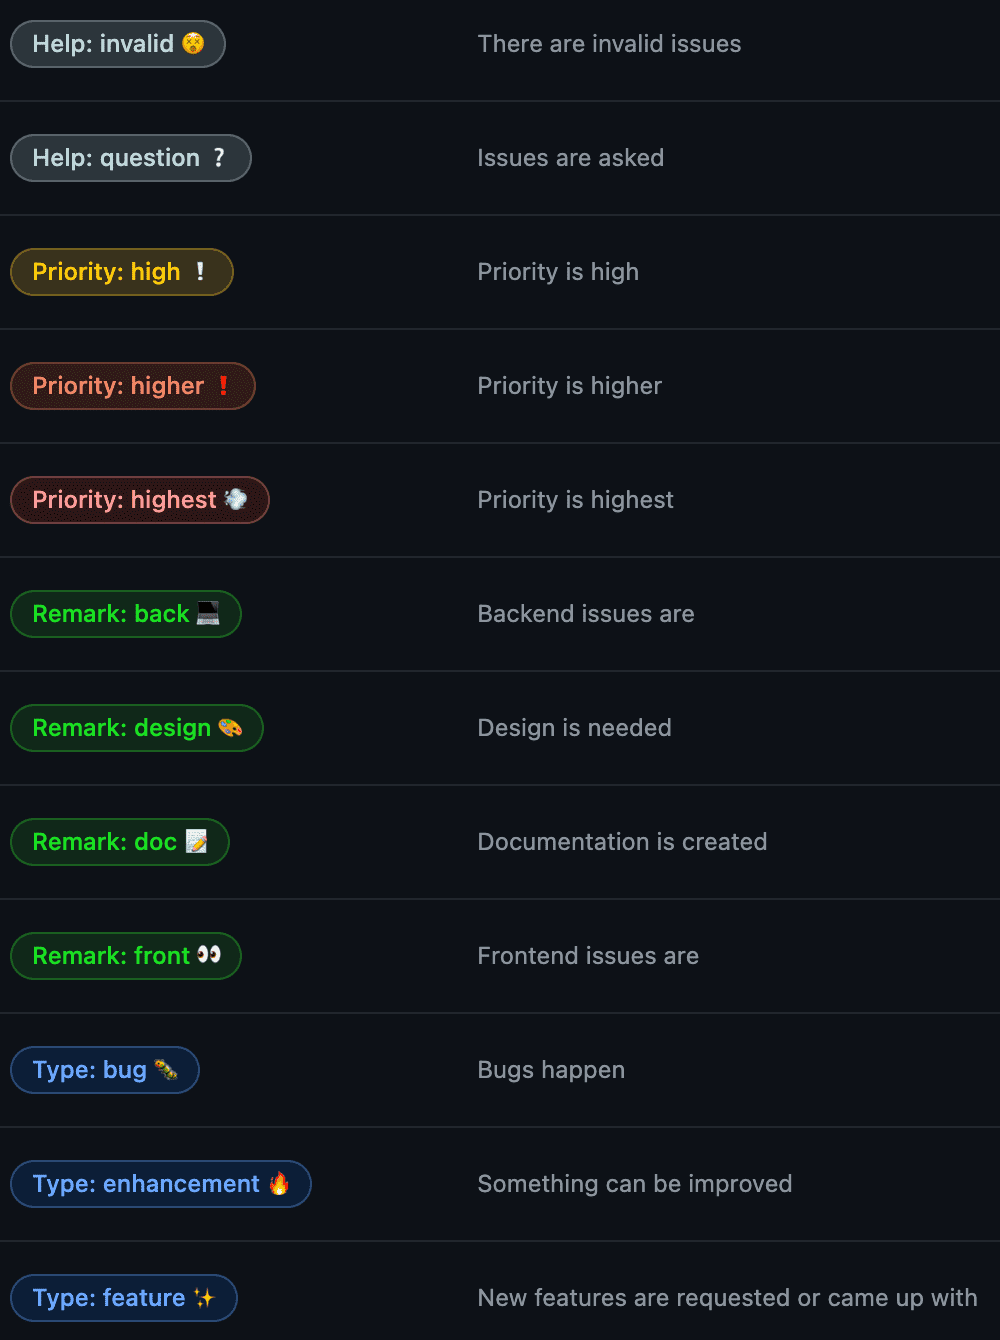The width and height of the screenshot is (1000, 1340).
Task: Click the "New features are requested" description
Action: (x=727, y=1298)
